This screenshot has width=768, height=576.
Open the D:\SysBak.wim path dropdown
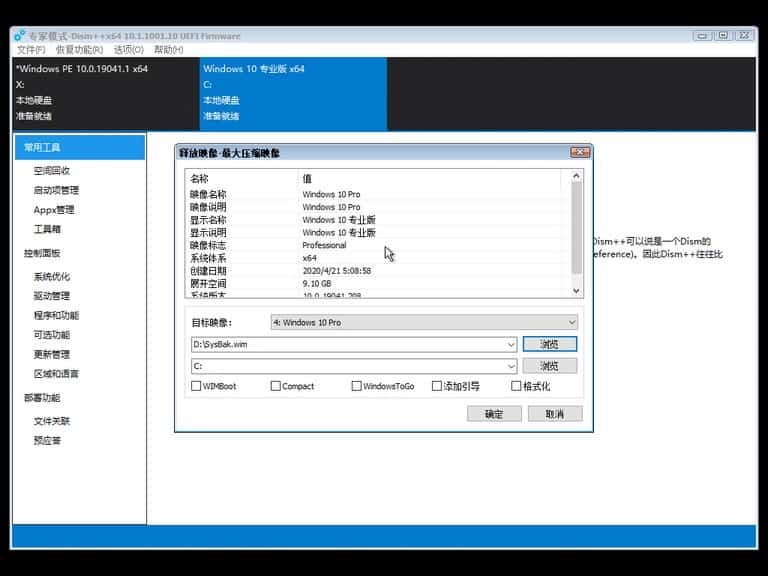tap(511, 344)
